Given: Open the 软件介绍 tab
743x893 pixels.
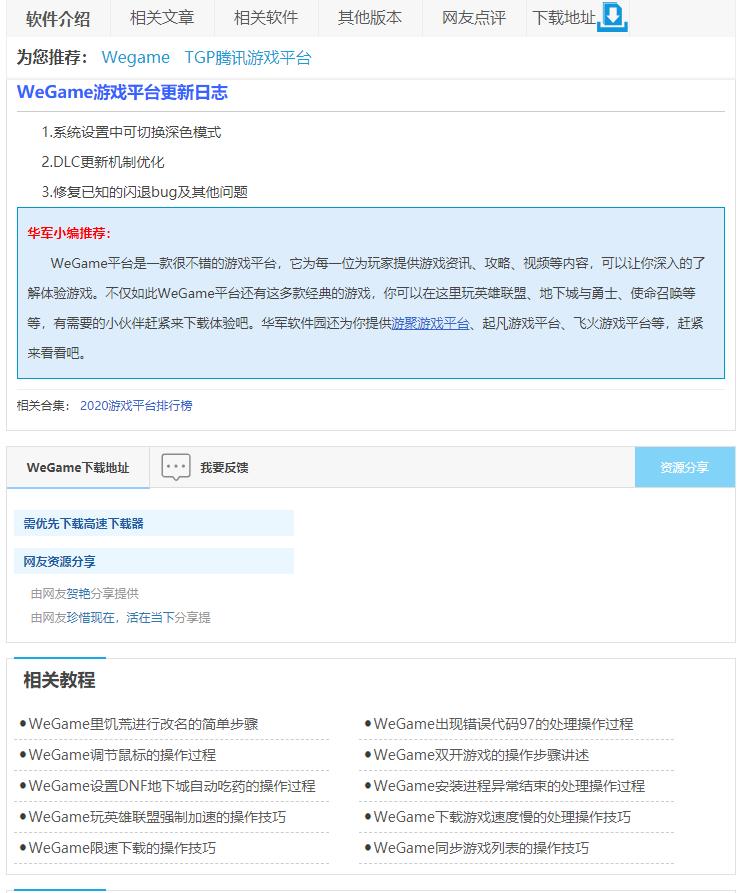Looking at the screenshot, I should click(58, 19).
